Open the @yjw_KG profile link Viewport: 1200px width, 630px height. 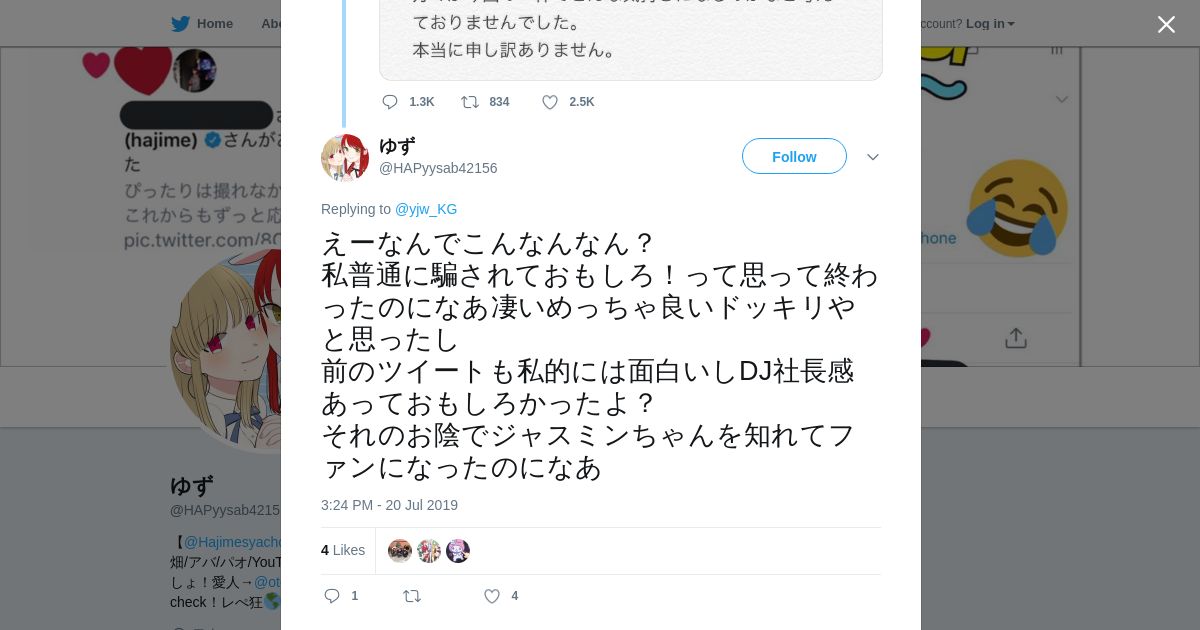426,209
